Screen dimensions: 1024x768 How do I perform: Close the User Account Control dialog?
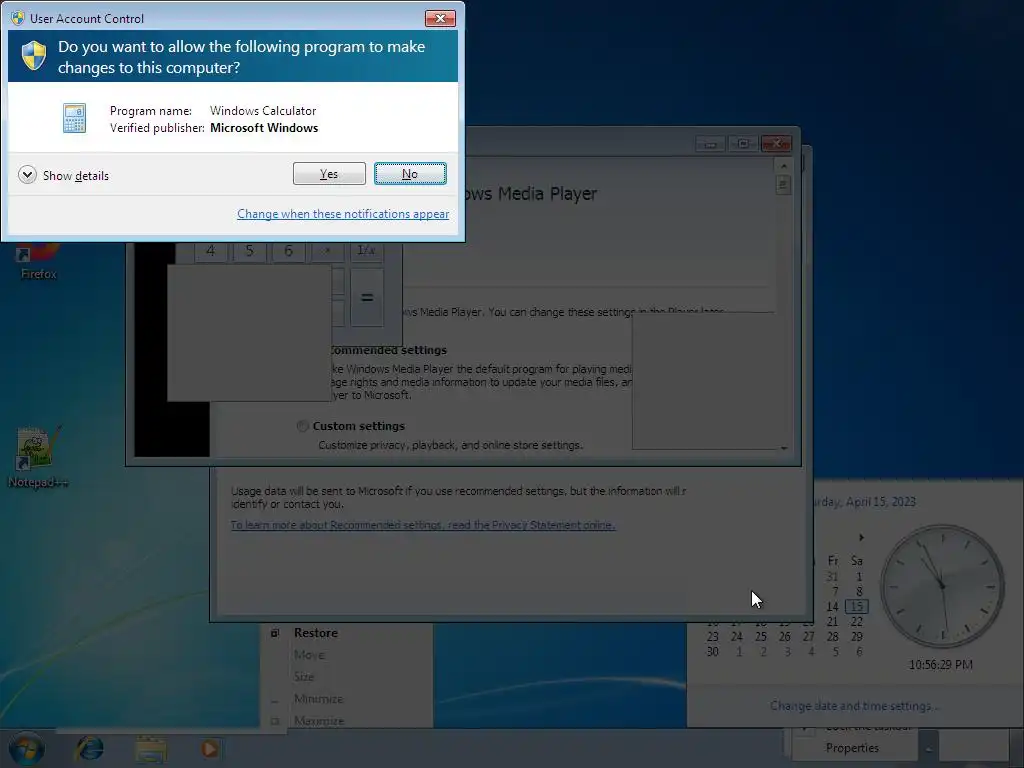click(x=440, y=18)
